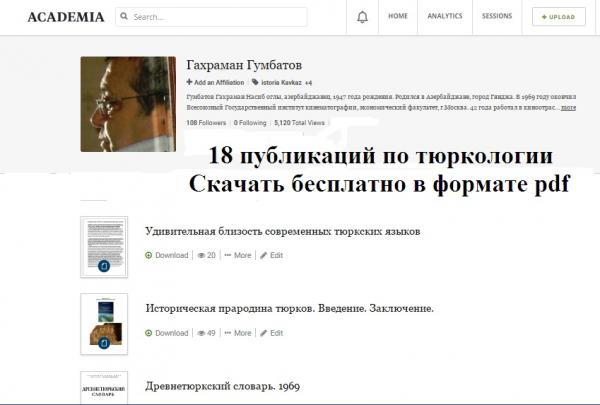Click Edit on the second paper
600x405 pixels.
[x=272, y=333]
